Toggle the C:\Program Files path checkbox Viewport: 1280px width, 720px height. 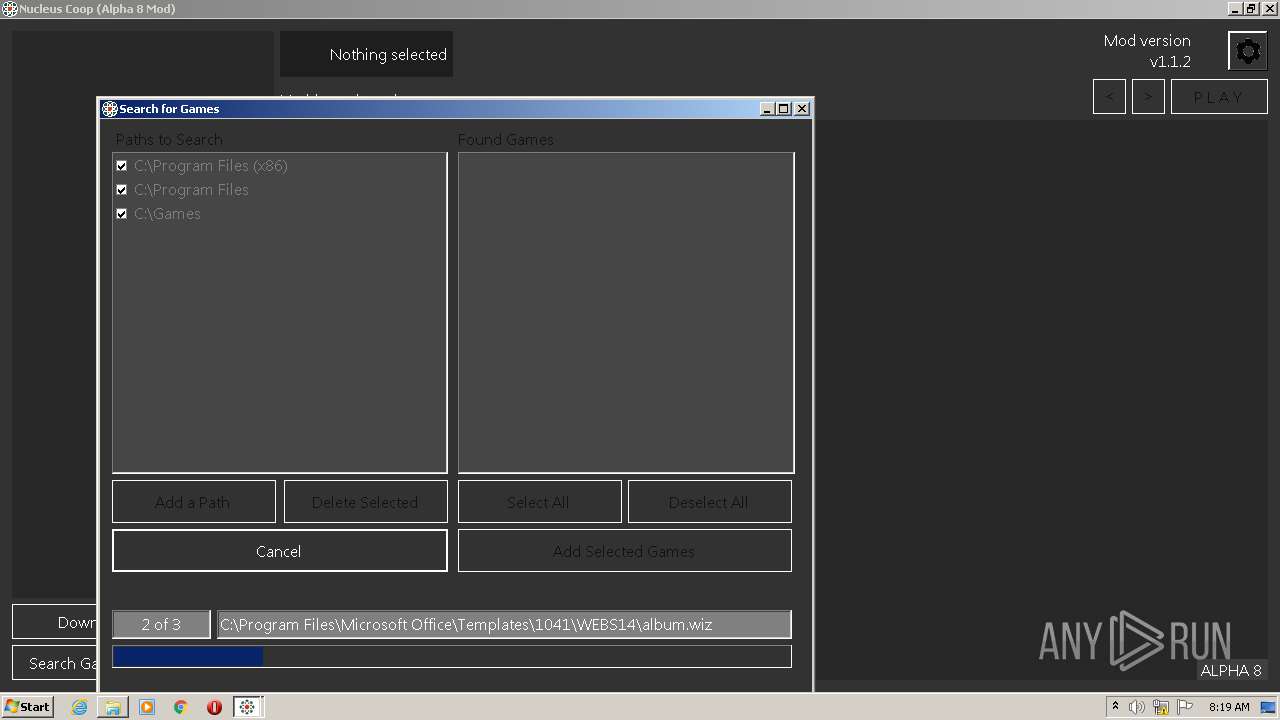(x=122, y=190)
